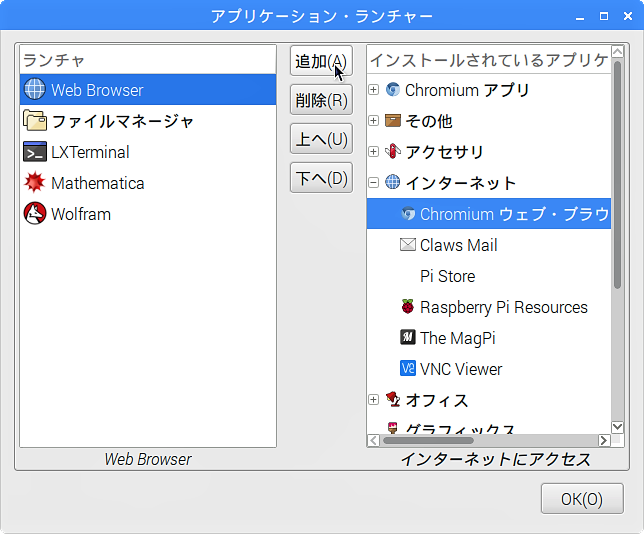Click the インストールされているアプリケーション column header
The height and width of the screenshot is (534, 644).
tap(489, 60)
